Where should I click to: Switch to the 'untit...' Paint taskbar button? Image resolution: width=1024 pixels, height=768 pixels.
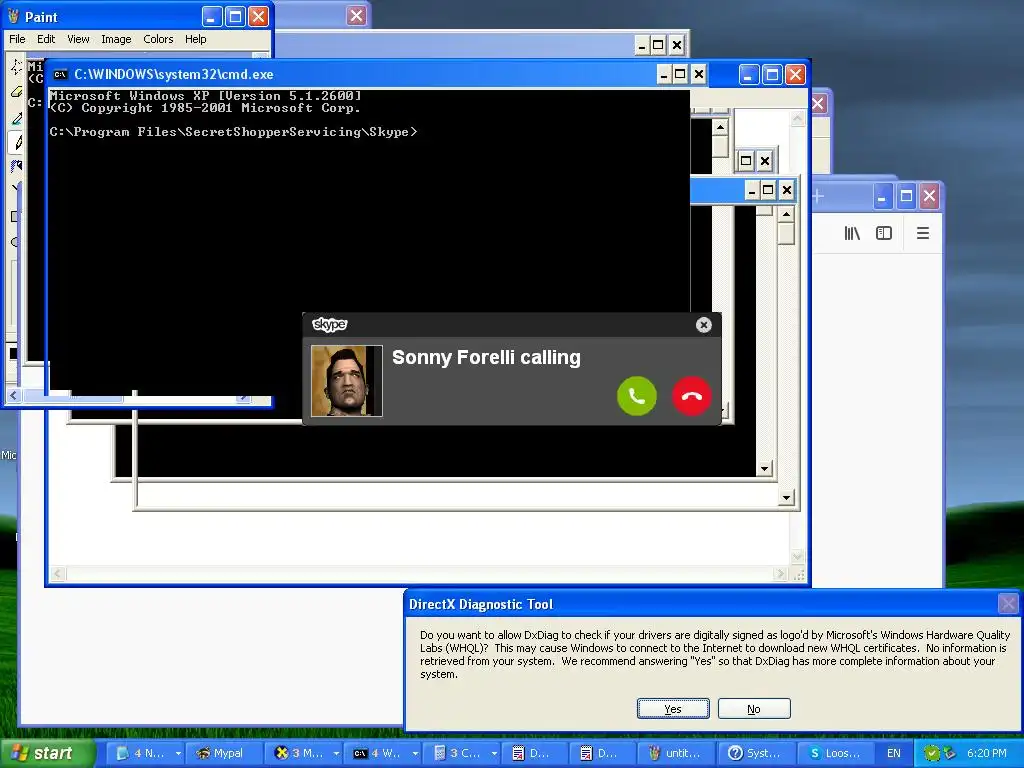677,753
